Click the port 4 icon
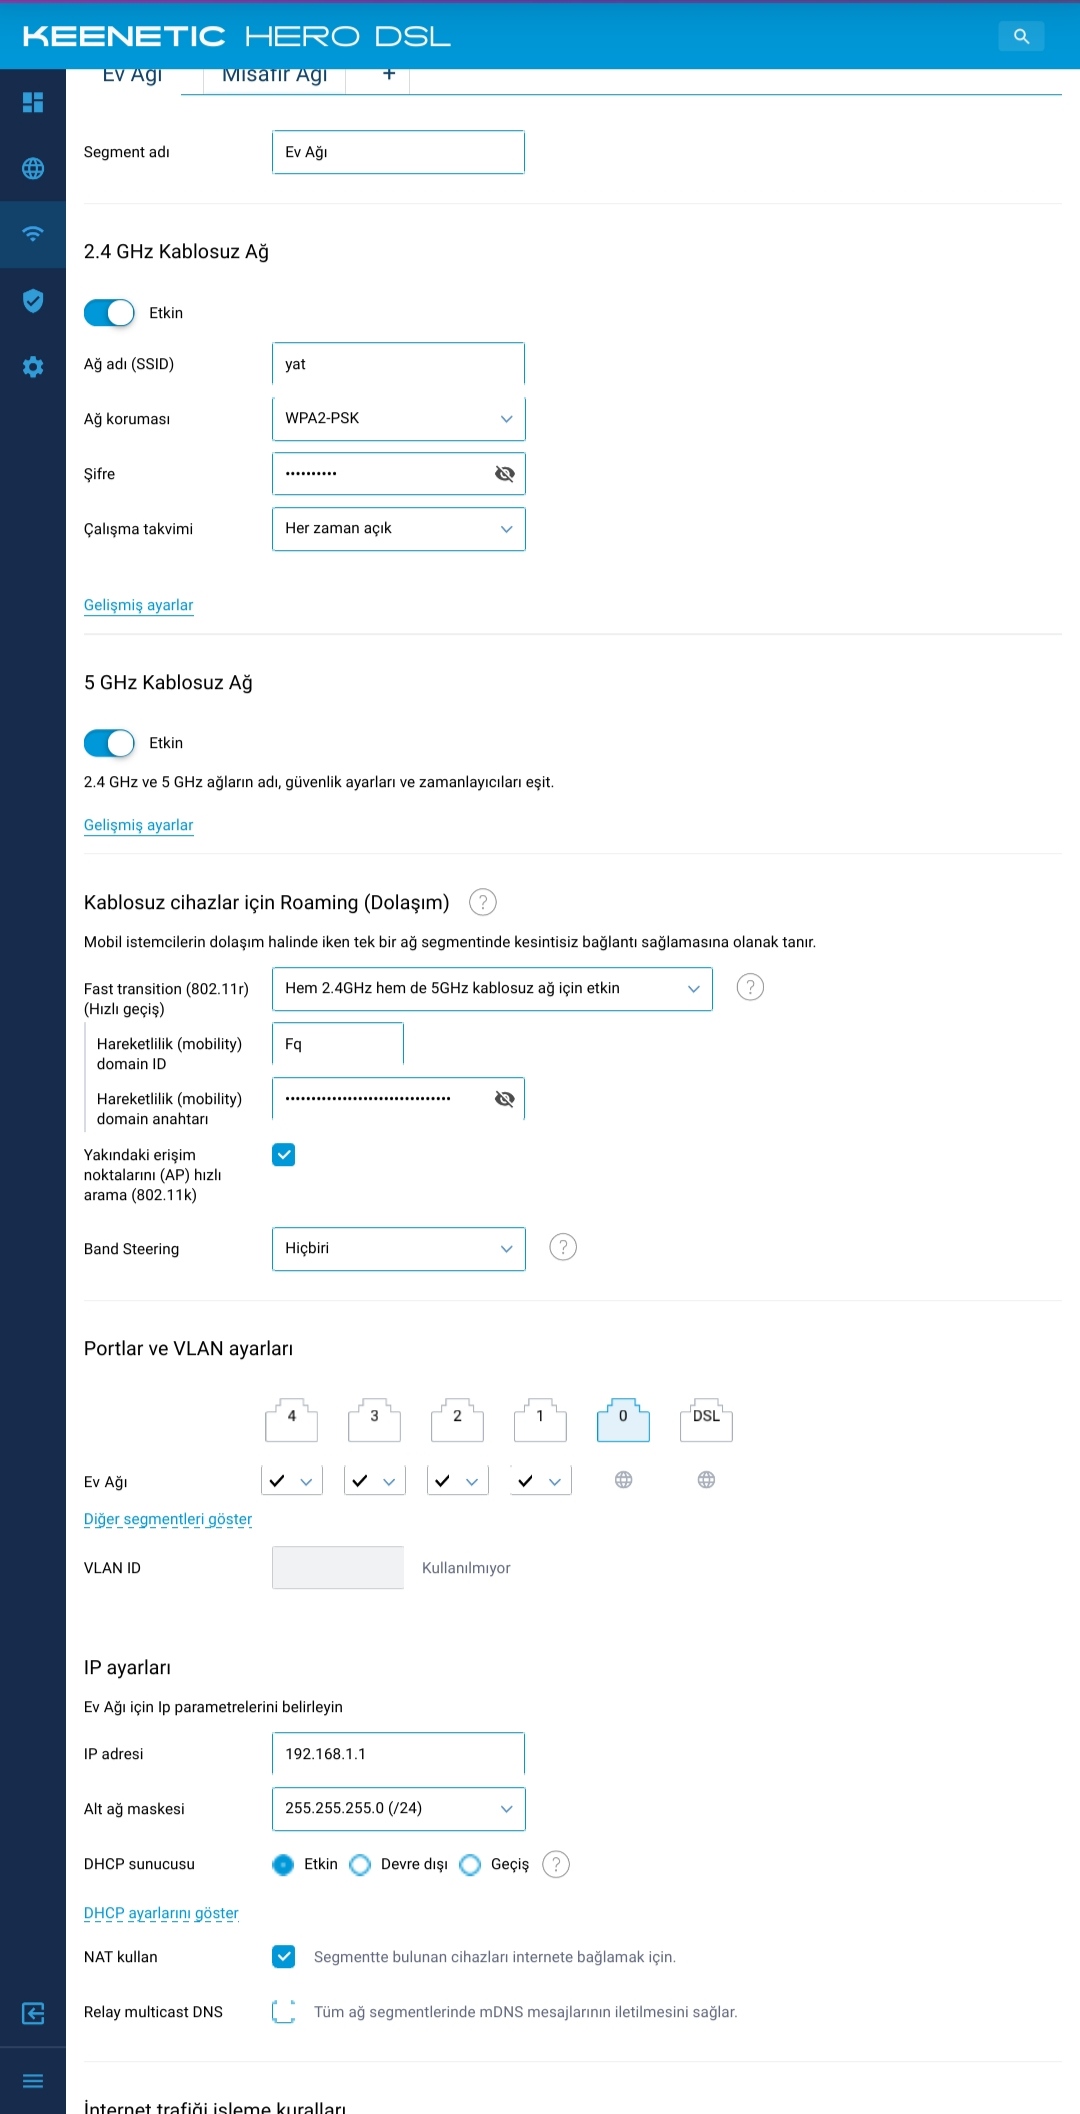The image size is (1080, 2114). [292, 1419]
